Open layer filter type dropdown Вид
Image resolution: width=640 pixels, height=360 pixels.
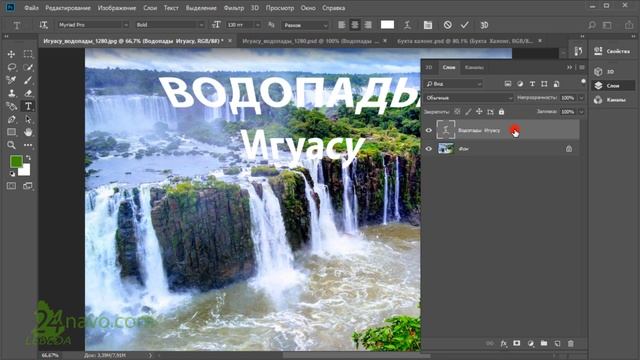click(453, 84)
